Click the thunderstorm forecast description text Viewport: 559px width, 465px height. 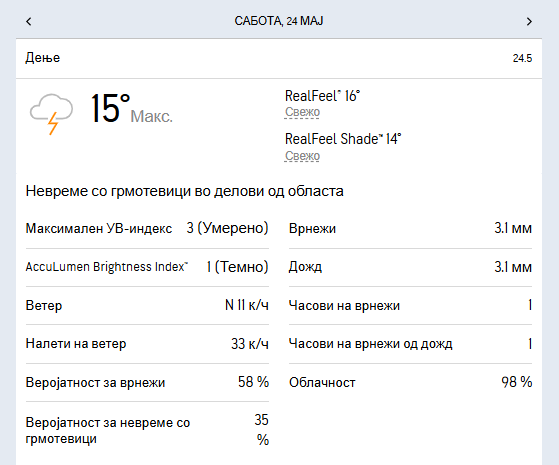coord(185,191)
